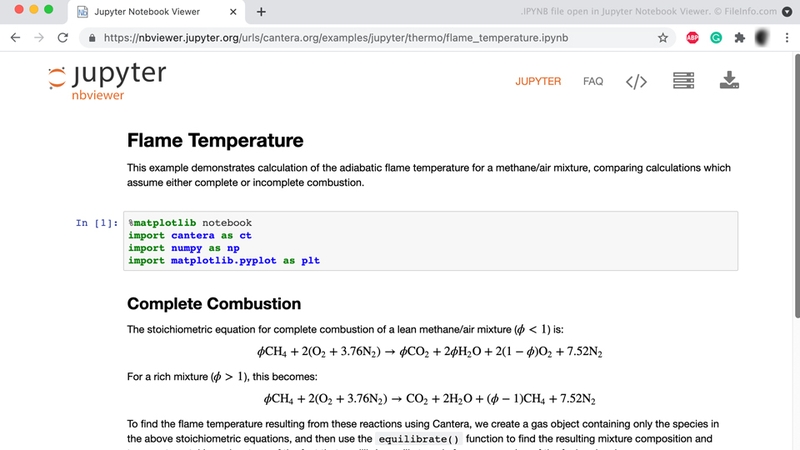This screenshot has height=450, width=800.
Task: Close the Jupyter Notebook Viewer tab
Action: (233, 12)
